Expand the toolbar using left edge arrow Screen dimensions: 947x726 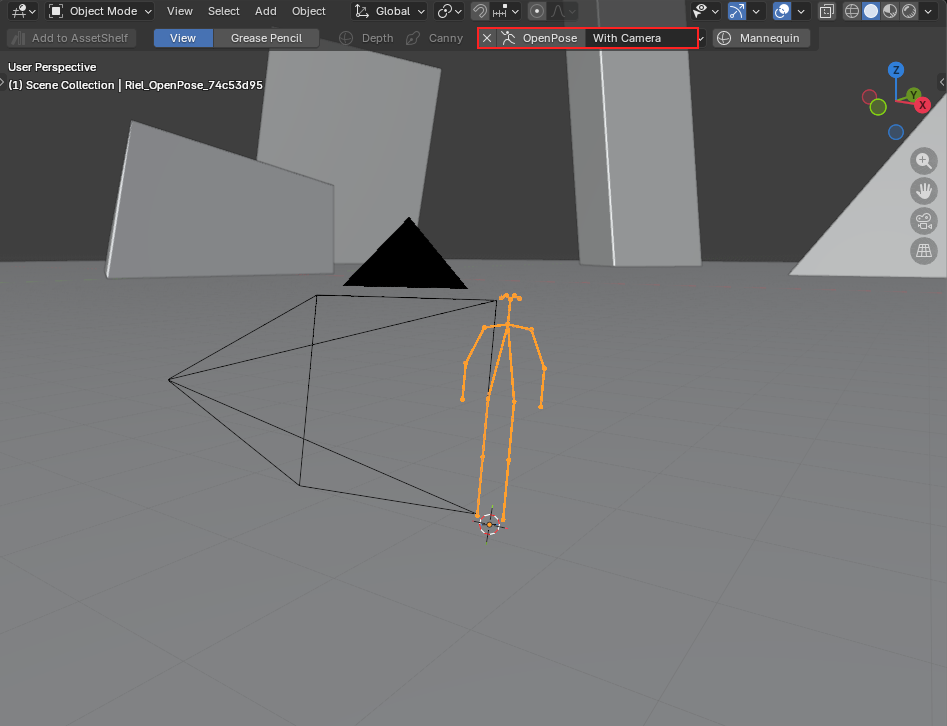coord(3,82)
